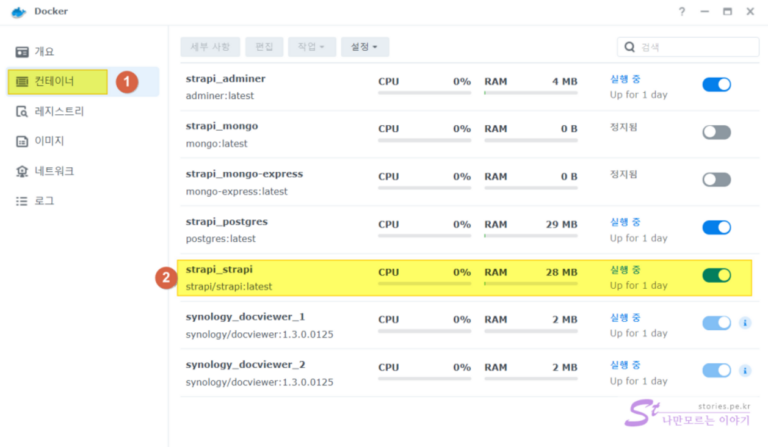
Task: Click the help question mark icon
Action: pyautogui.click(x=682, y=11)
